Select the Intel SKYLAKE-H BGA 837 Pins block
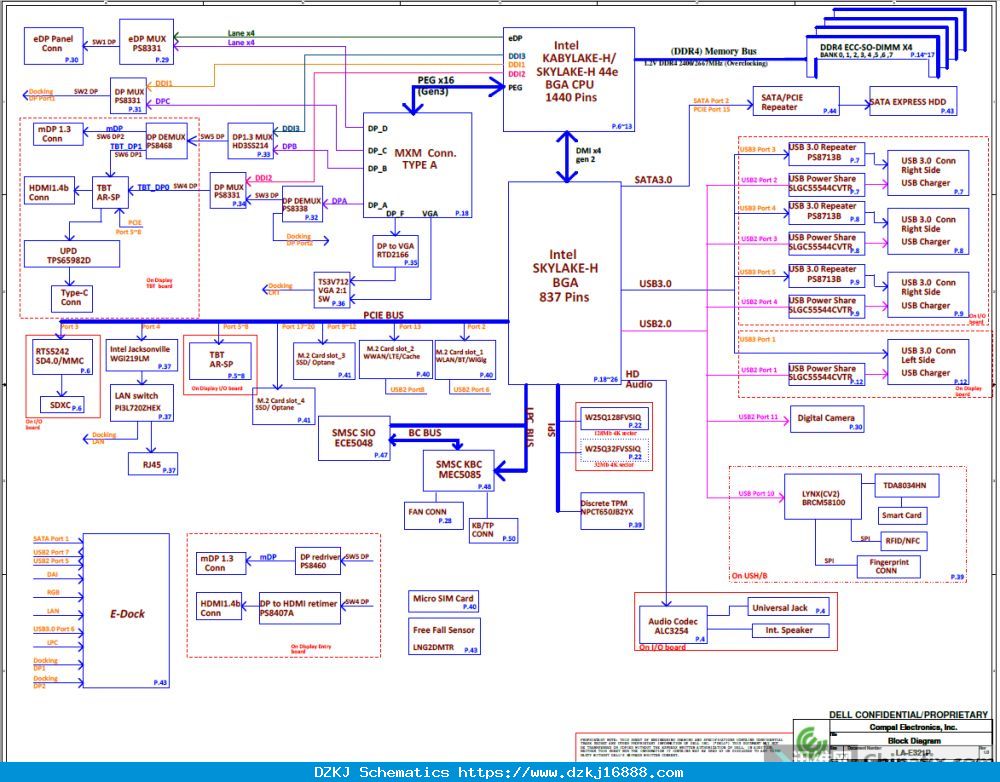This screenshot has height=782, width=1000. tap(564, 283)
